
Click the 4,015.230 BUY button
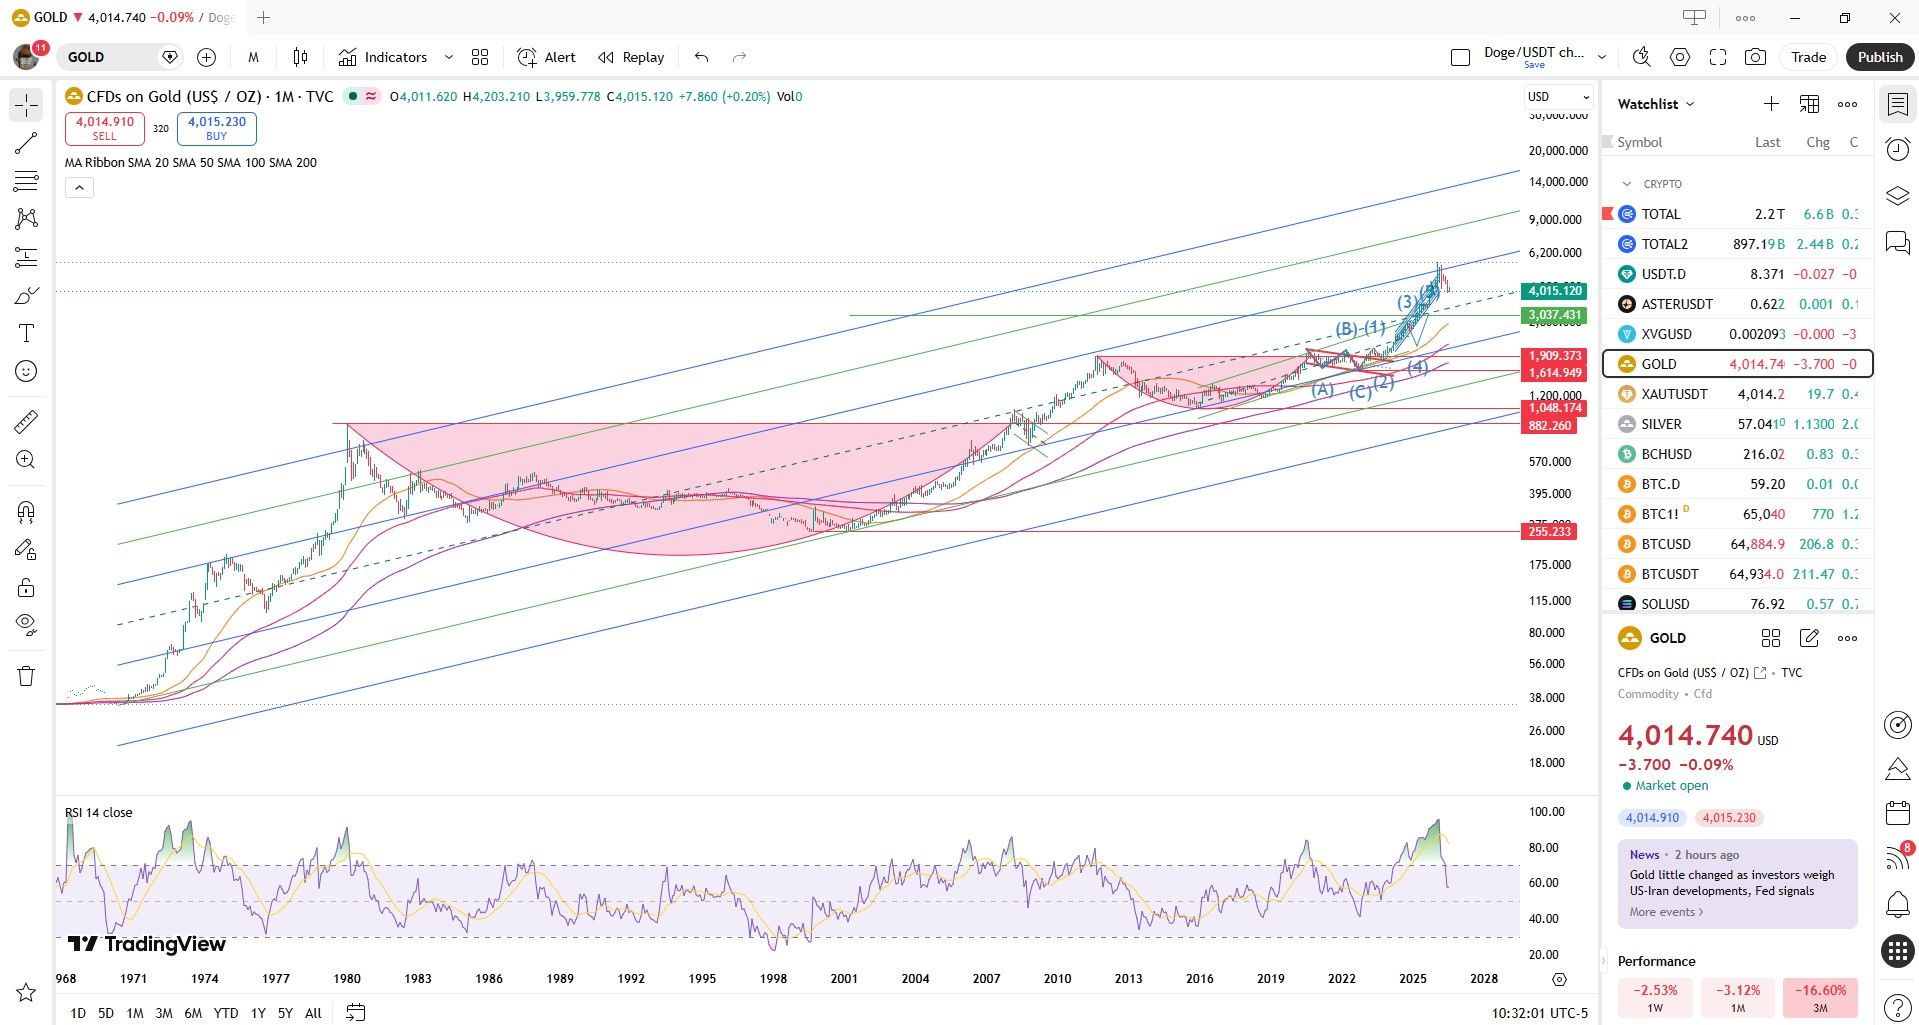[217, 128]
